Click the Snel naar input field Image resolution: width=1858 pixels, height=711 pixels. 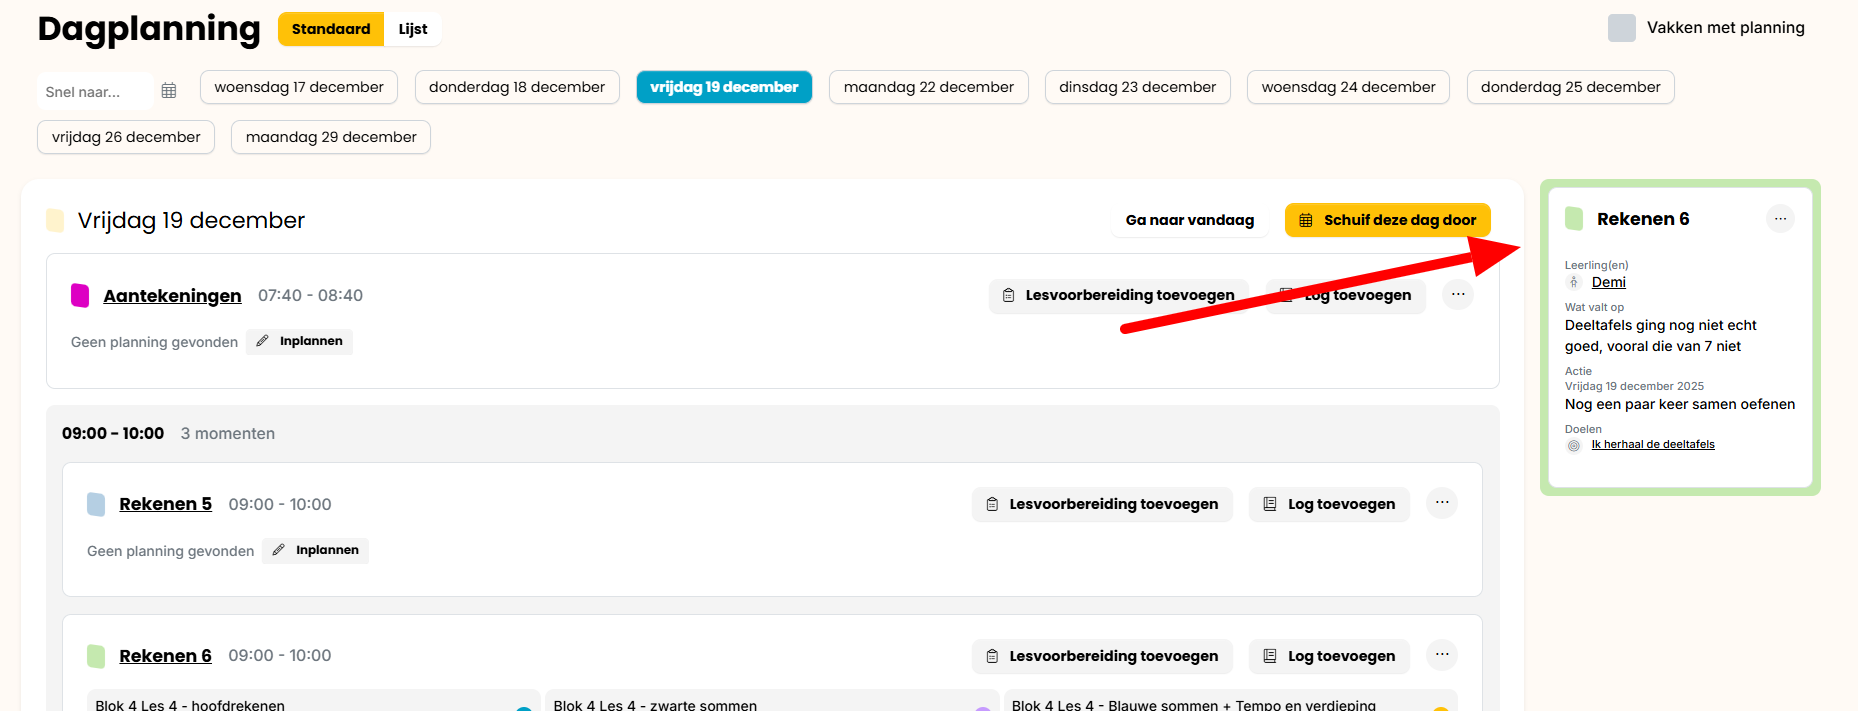pos(95,92)
